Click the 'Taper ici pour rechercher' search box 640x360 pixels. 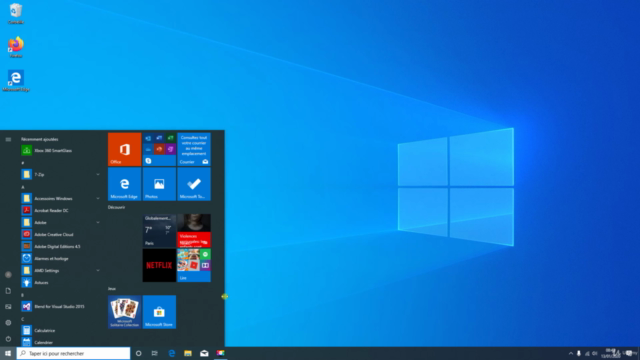pyautogui.click(x=73, y=353)
